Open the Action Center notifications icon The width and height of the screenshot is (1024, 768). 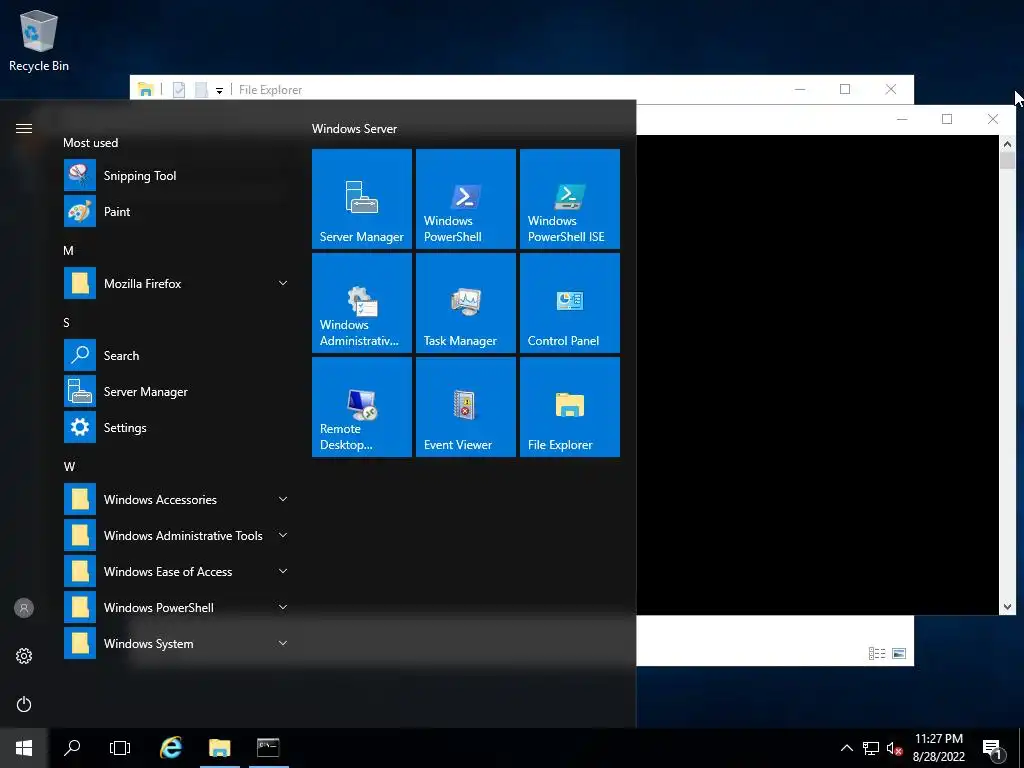pos(992,748)
